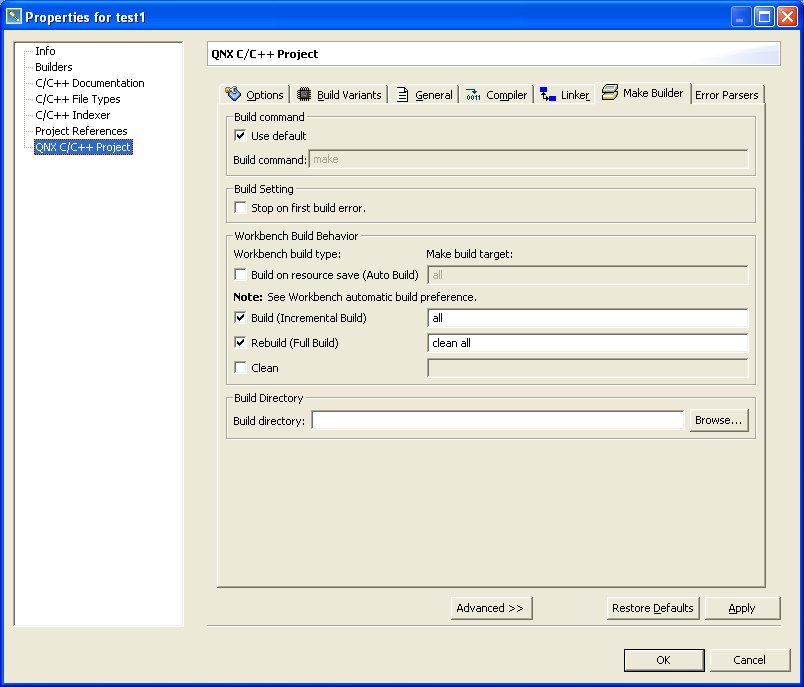Click the "Restore Defaults" button
804x687 pixels.
pos(652,608)
